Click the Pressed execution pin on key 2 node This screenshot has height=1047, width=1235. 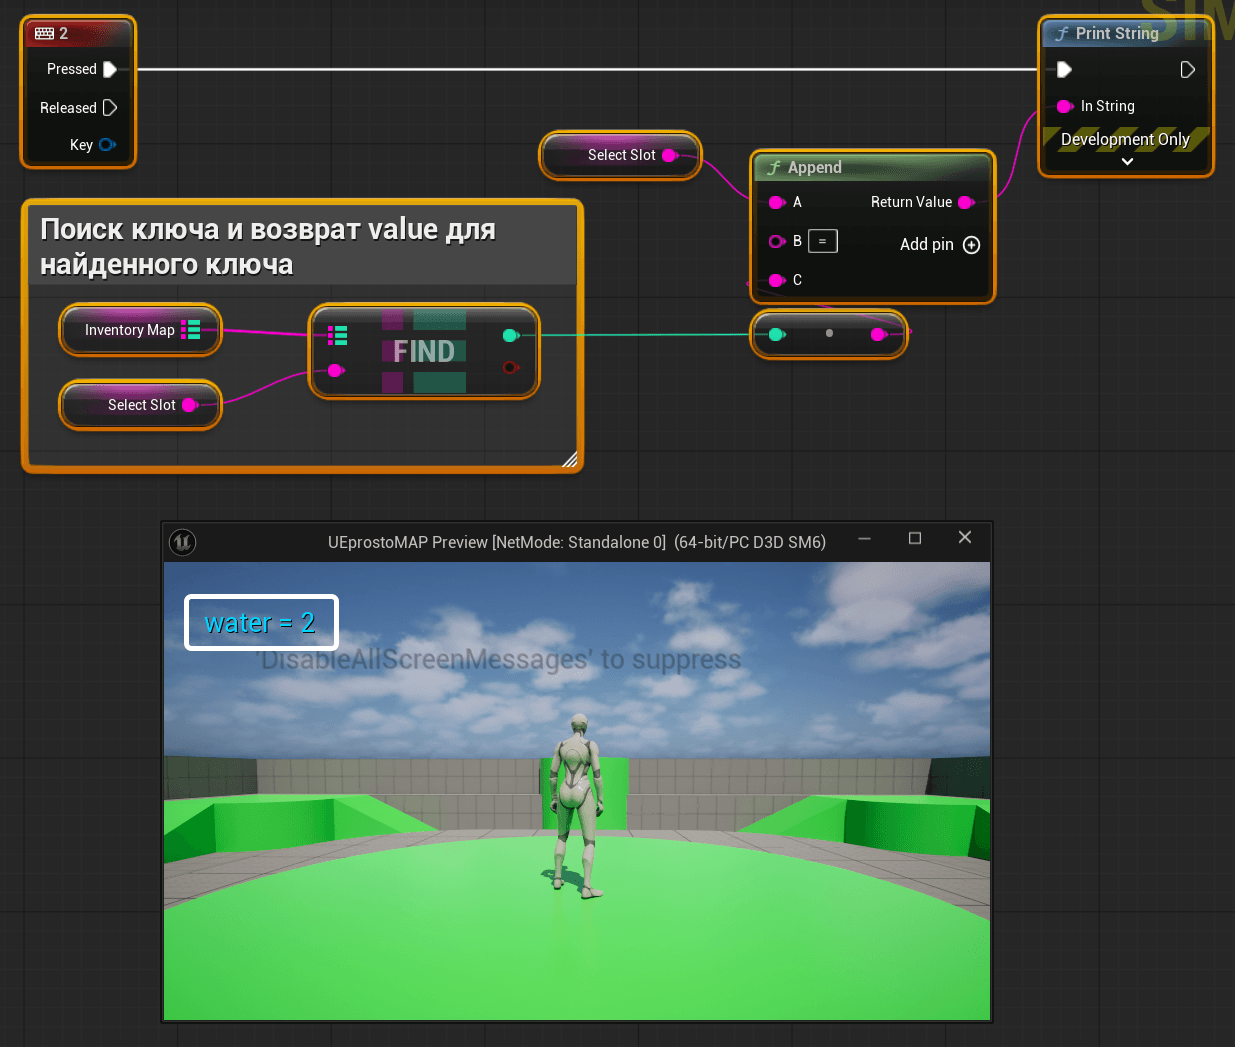pyautogui.click(x=110, y=69)
